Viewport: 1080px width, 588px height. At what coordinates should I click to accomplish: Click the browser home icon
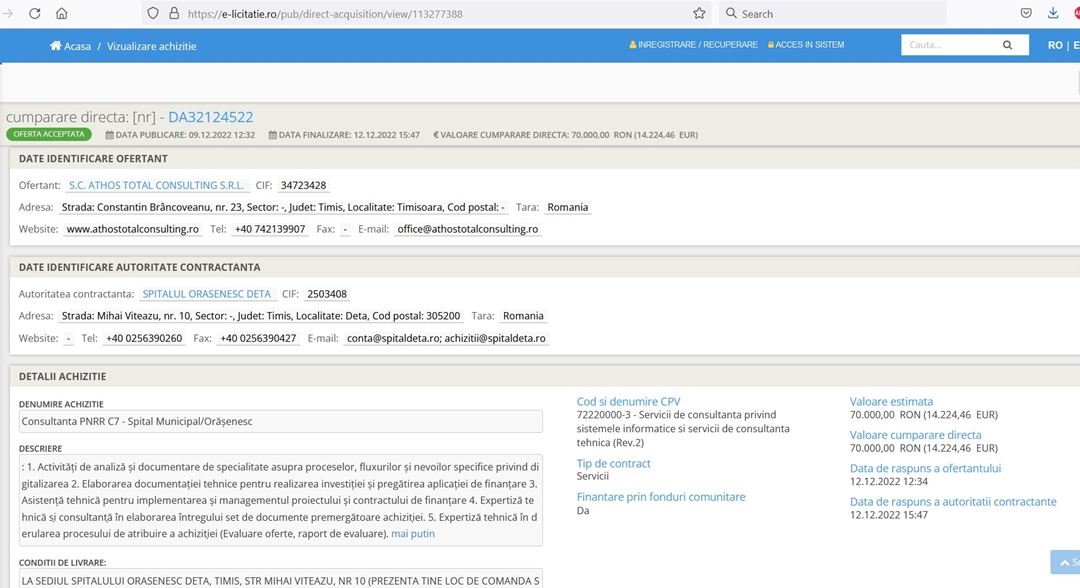tap(62, 14)
